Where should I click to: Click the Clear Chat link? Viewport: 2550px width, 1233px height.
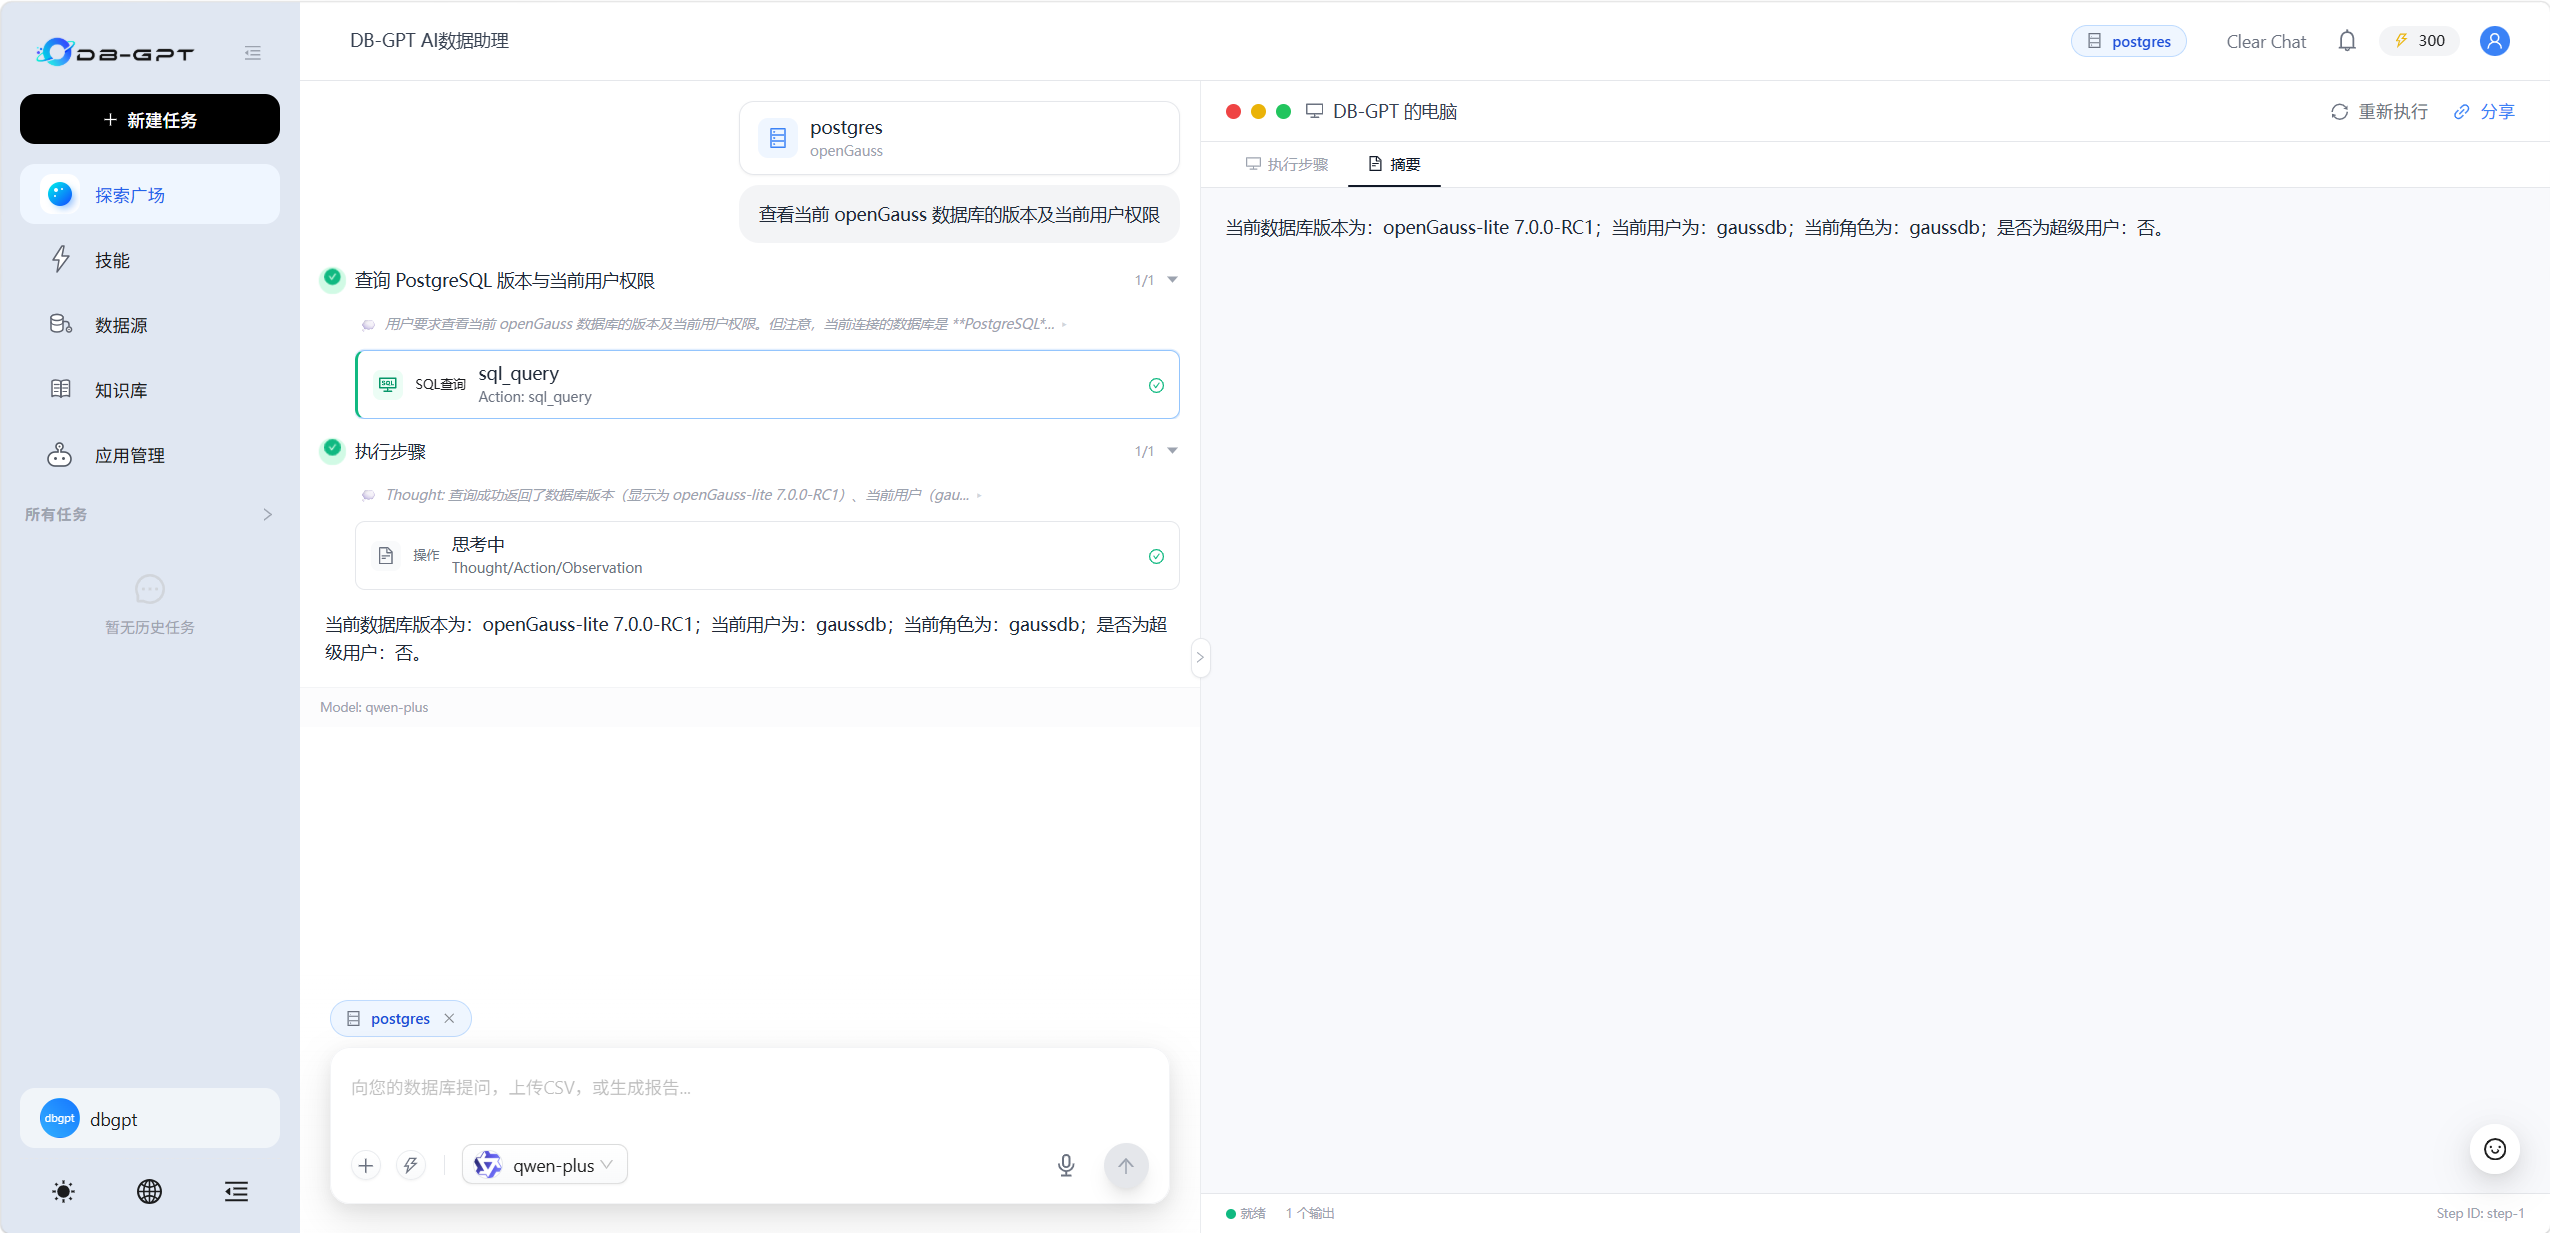coord(2266,41)
